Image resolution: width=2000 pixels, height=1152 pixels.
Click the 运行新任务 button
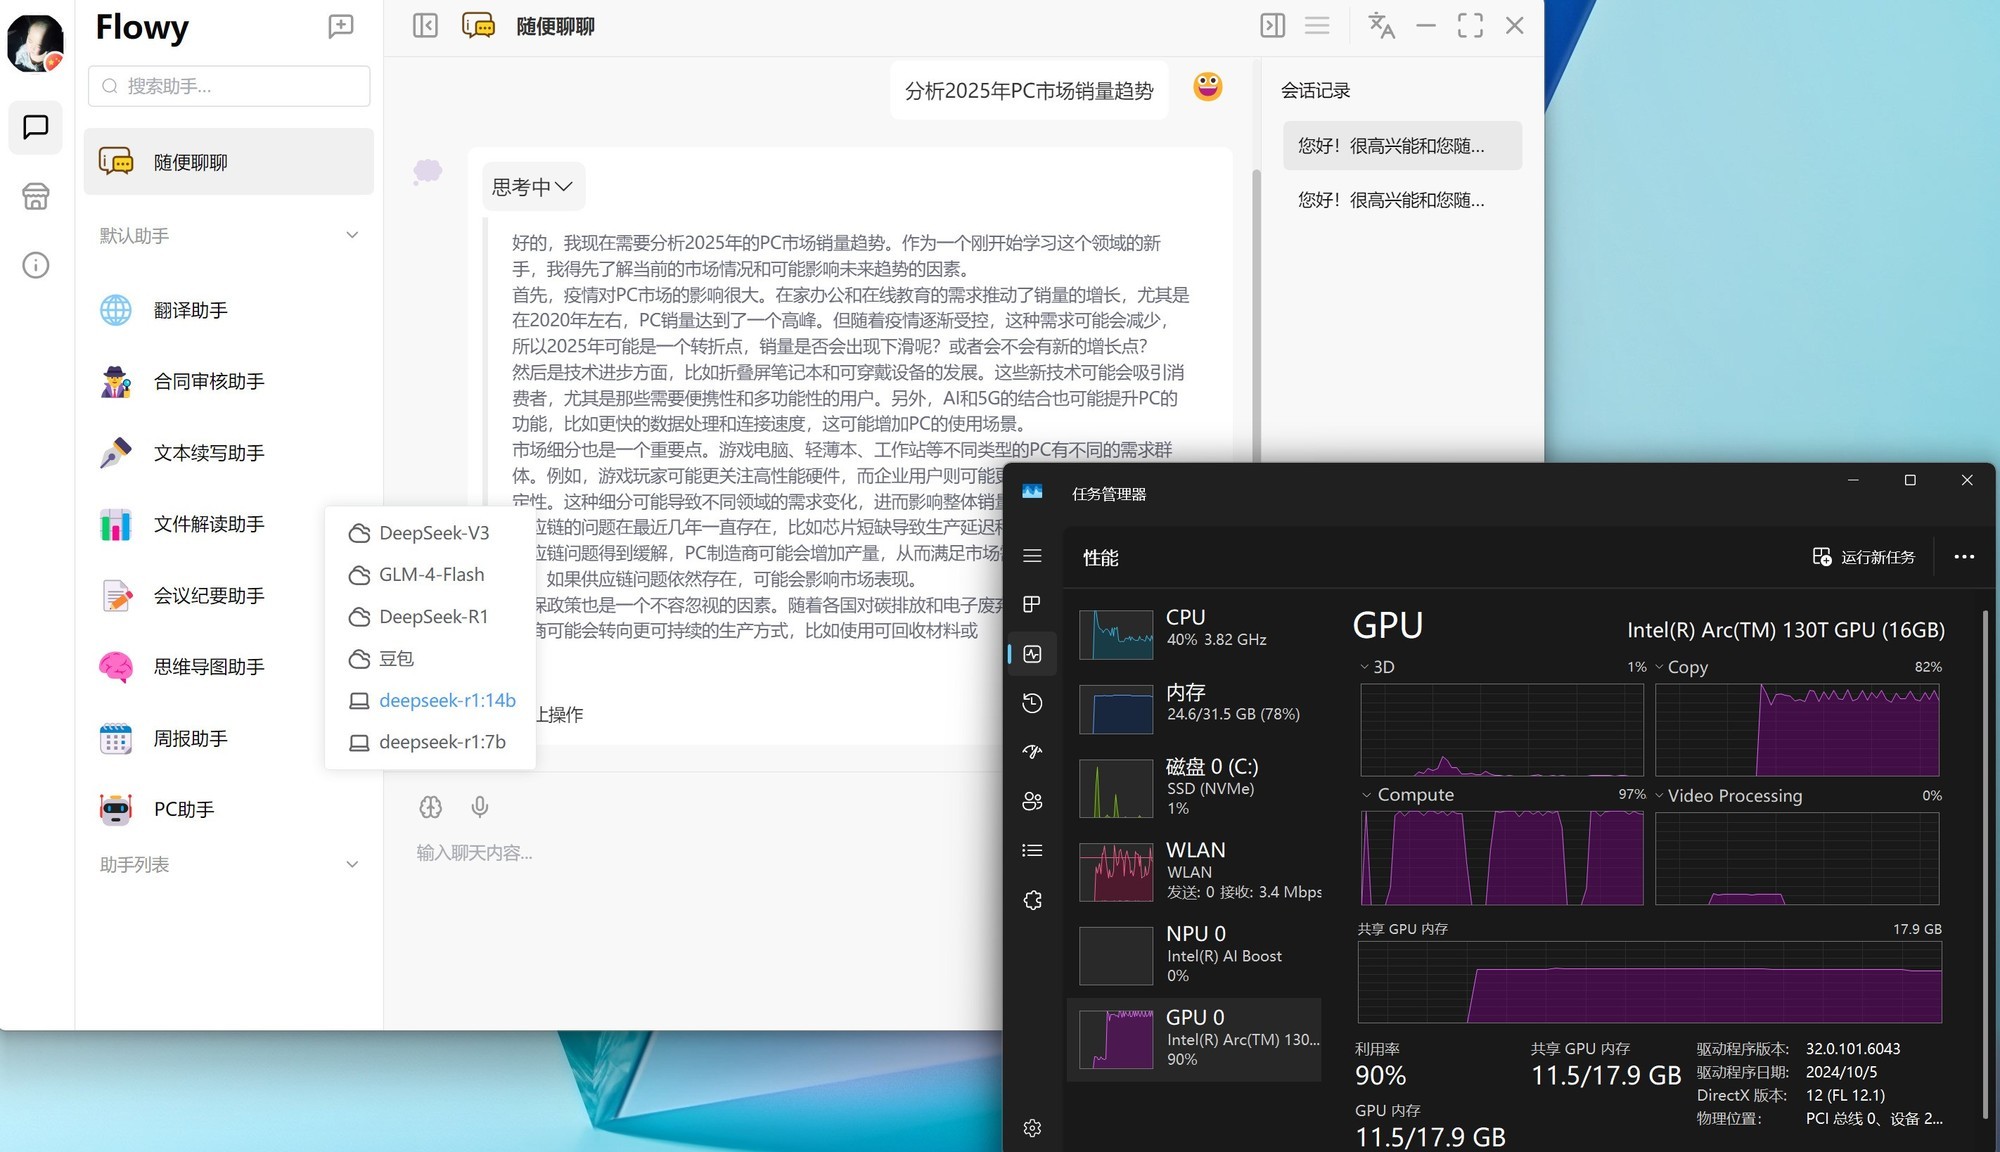(1864, 557)
